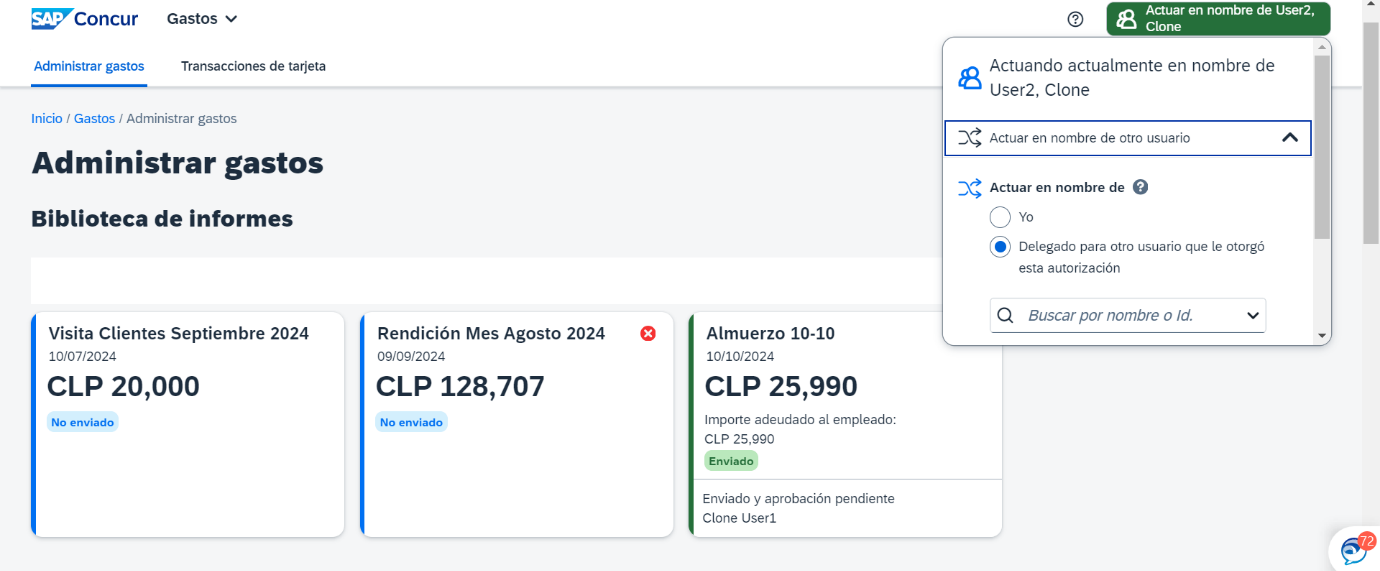Switch to Transacciones de tarjeta tab
The width and height of the screenshot is (1380, 571).
[x=253, y=66]
